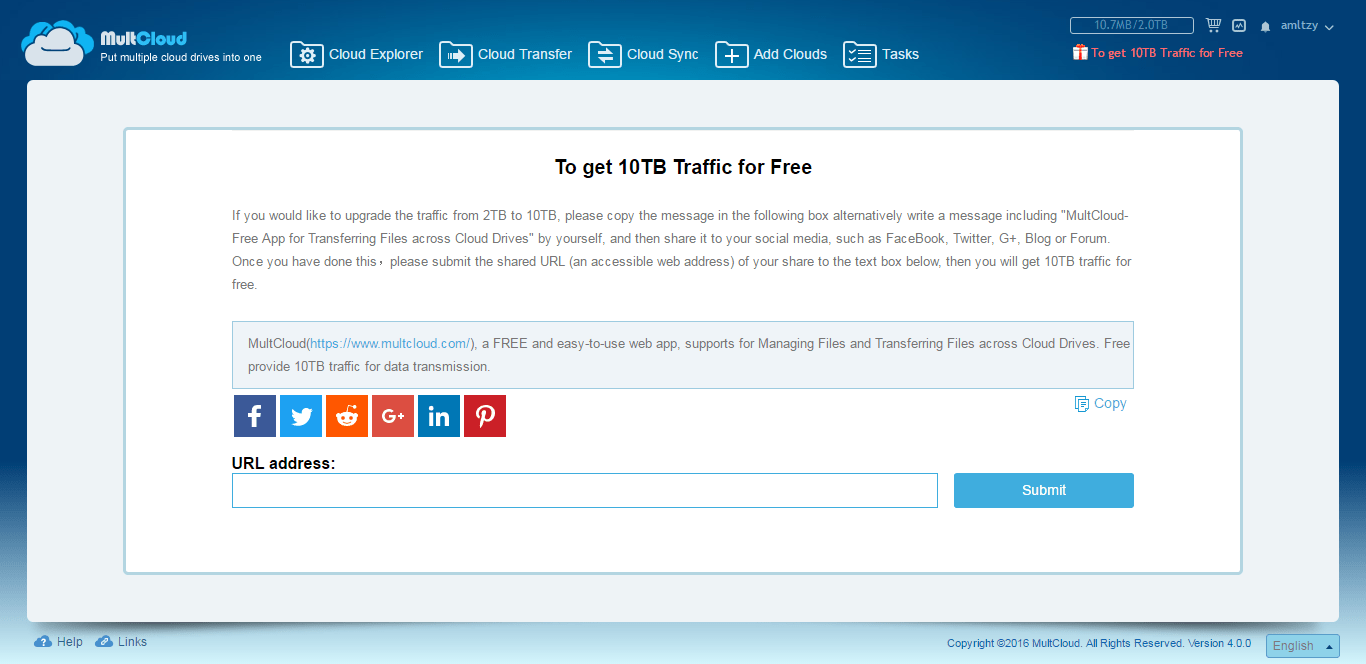Submit the shared URL
The width and height of the screenshot is (1366, 664).
(x=1043, y=490)
